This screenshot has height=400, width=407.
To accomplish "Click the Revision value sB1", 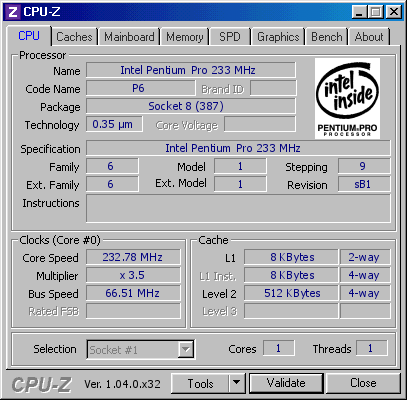I will point(364,184).
